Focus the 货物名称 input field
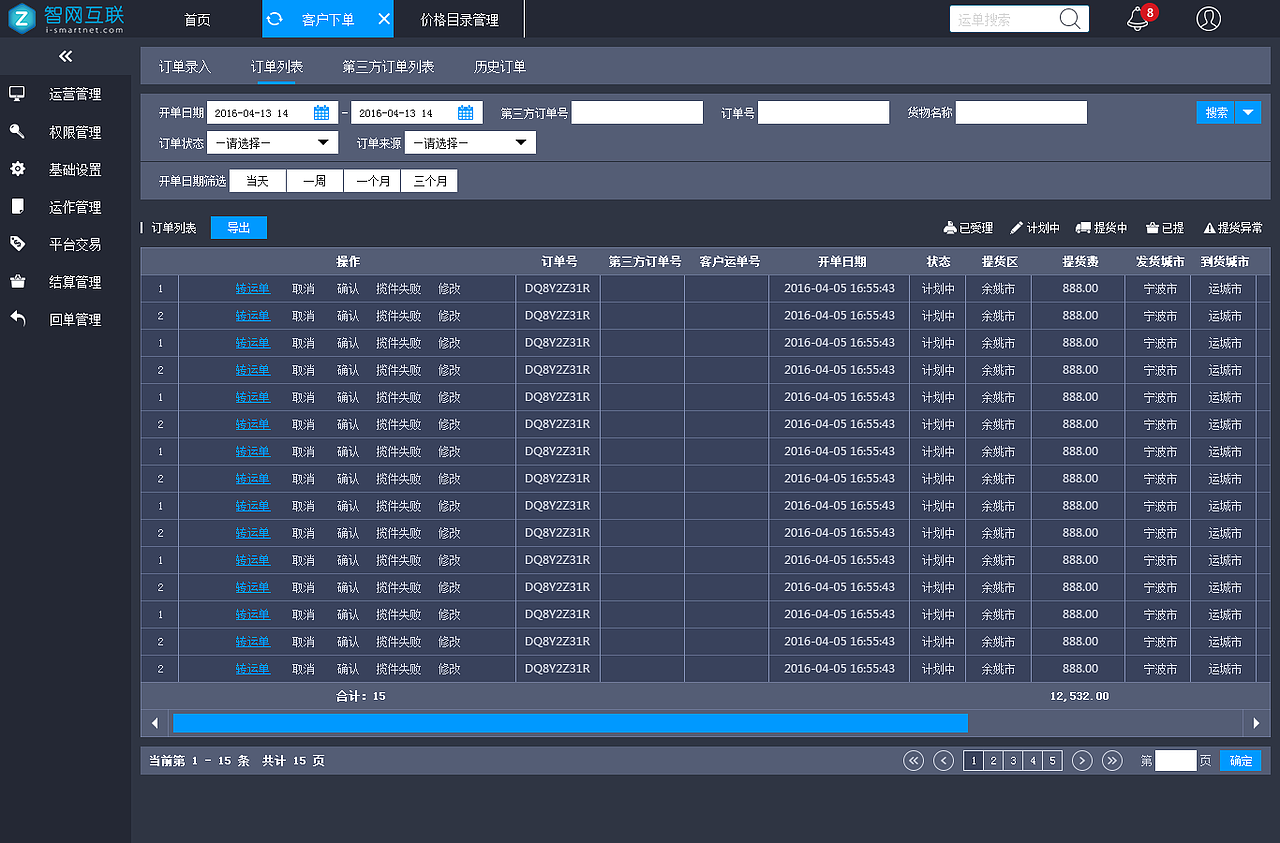 [1021, 113]
